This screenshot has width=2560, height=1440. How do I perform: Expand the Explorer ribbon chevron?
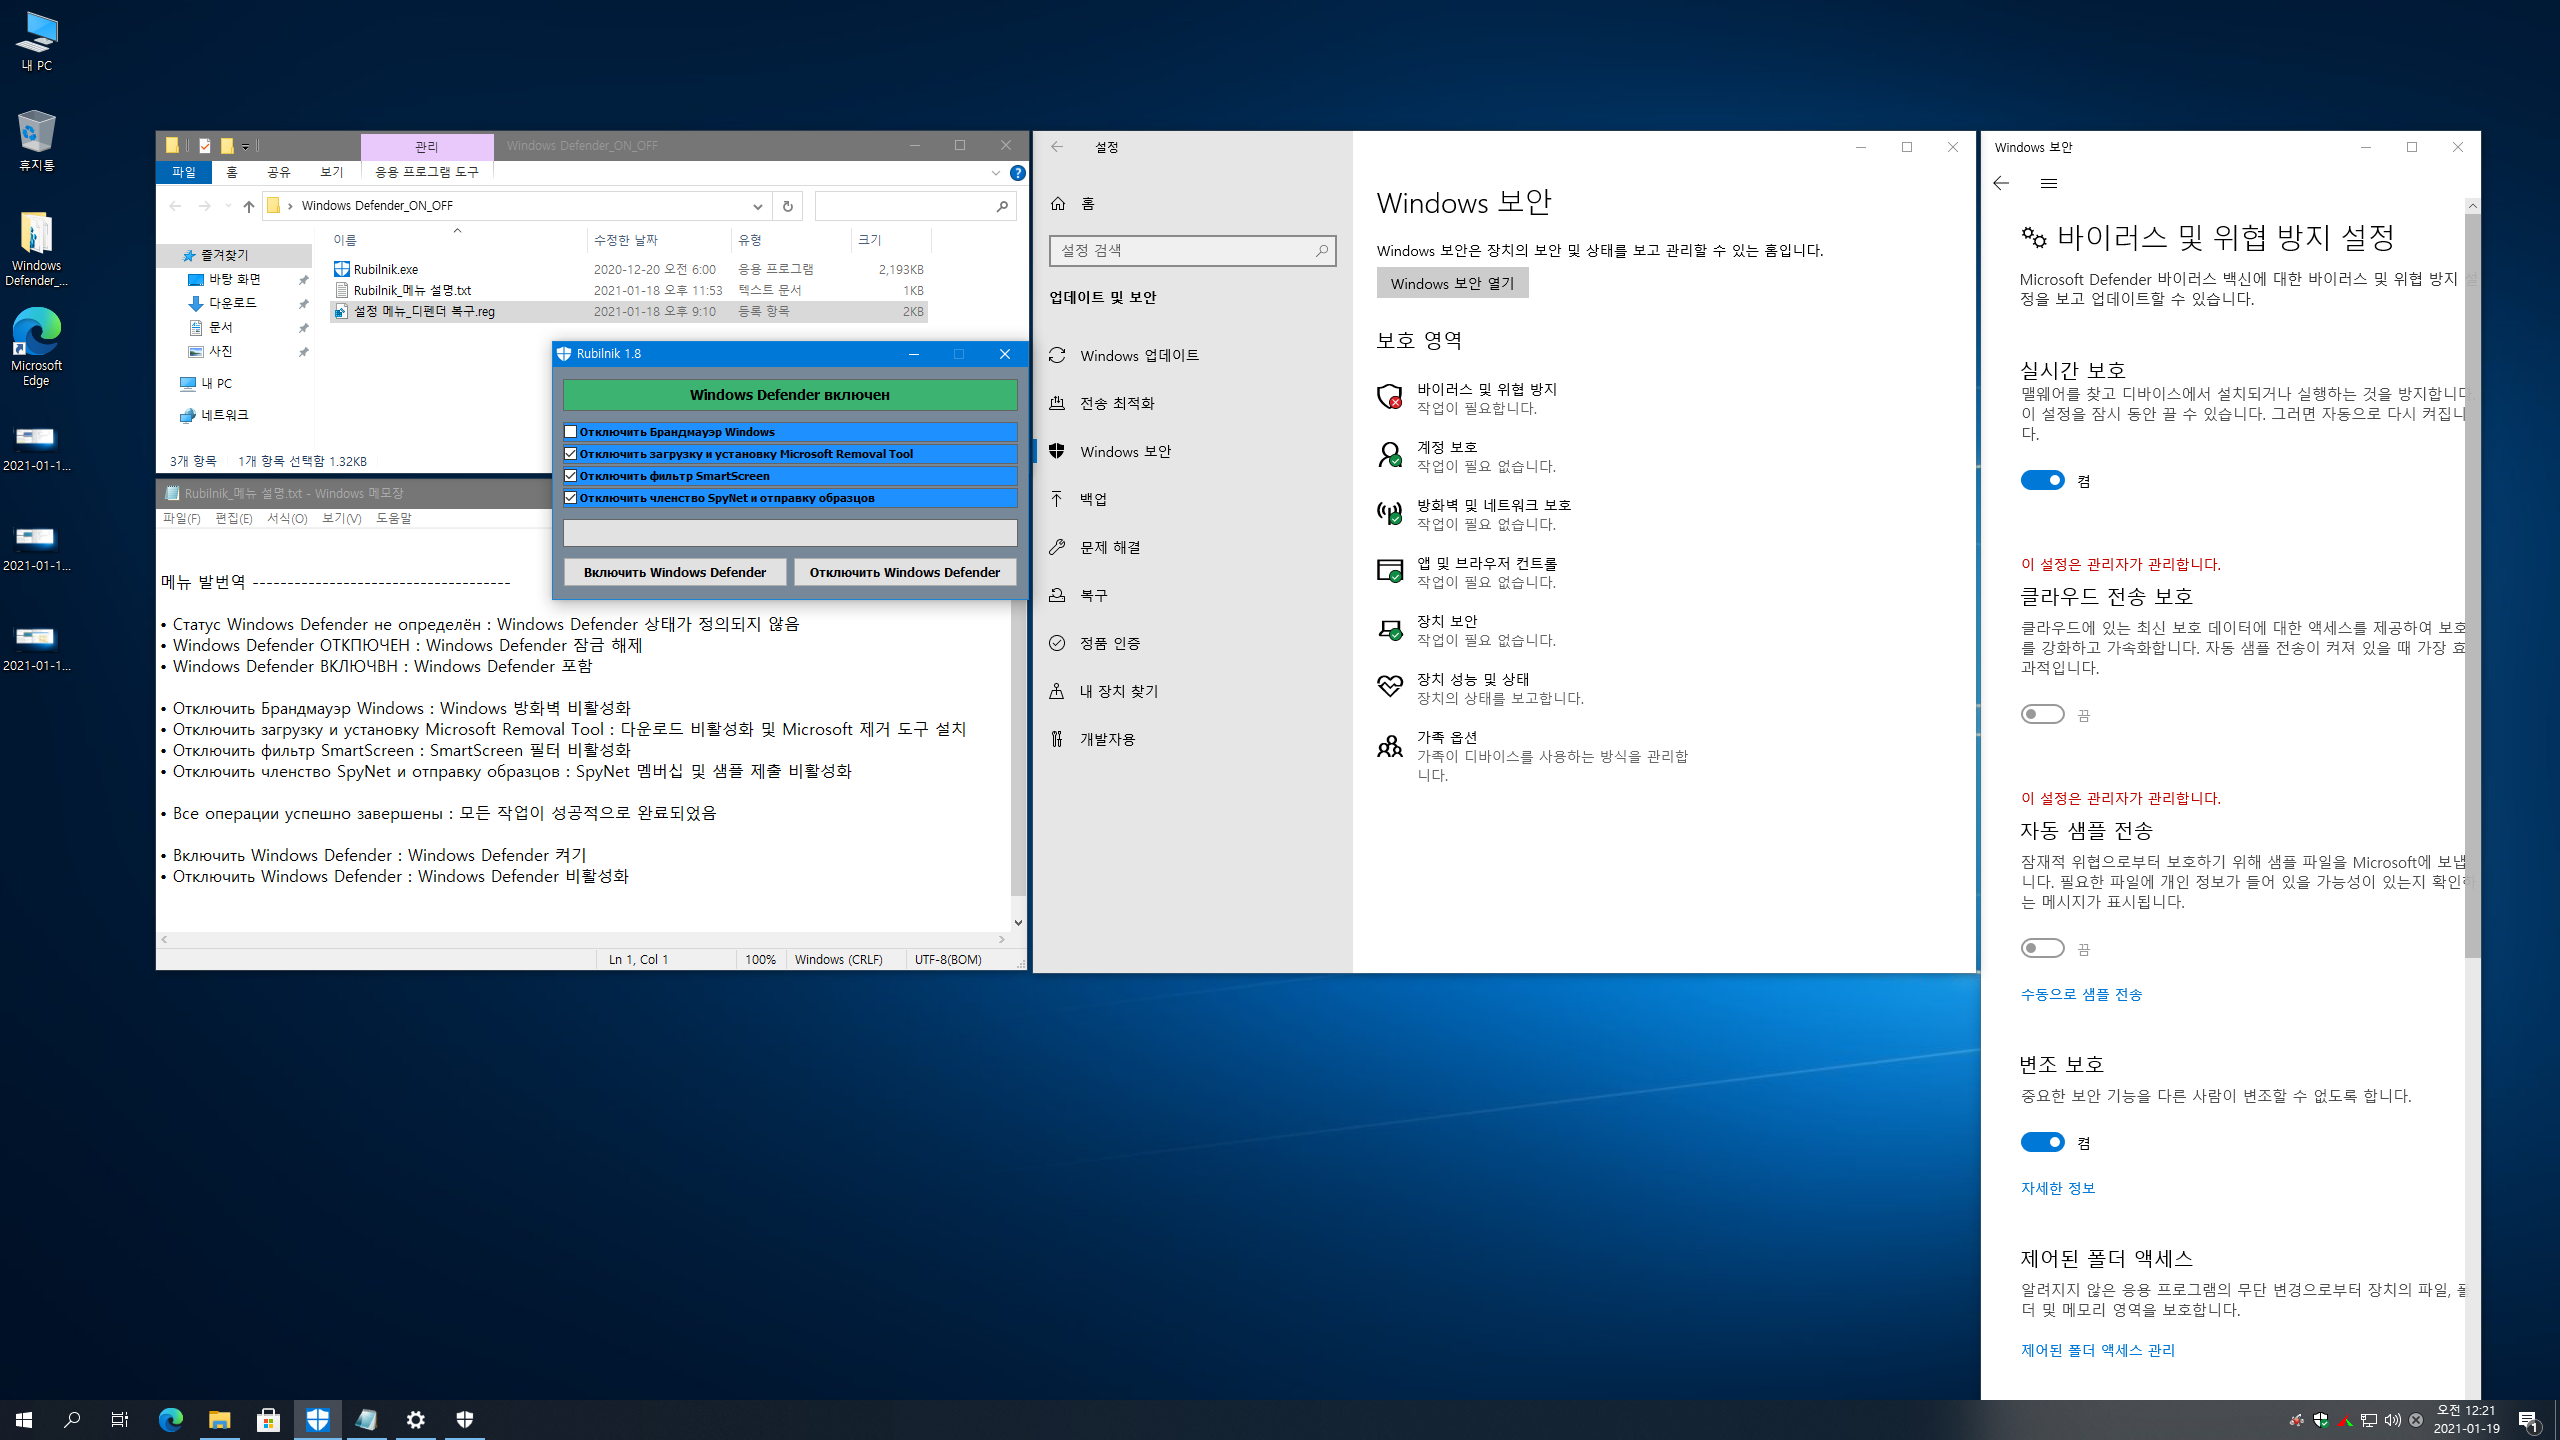pyautogui.click(x=995, y=173)
